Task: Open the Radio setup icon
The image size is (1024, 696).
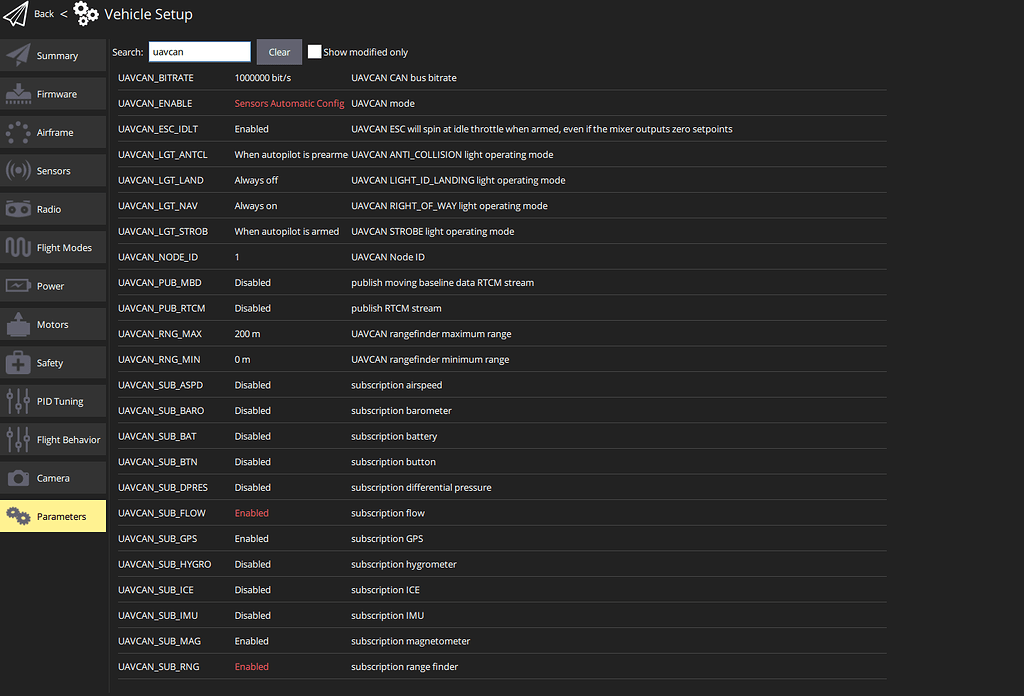Action: click(22, 208)
